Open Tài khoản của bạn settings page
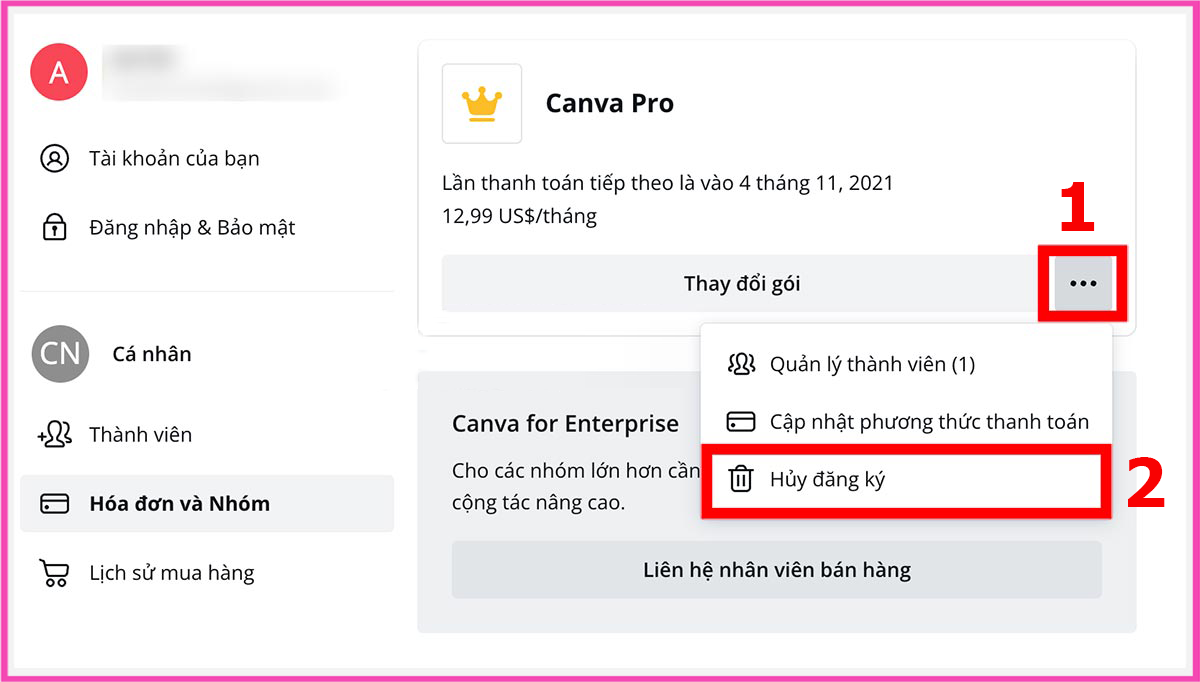Image resolution: width=1200 pixels, height=682 pixels. 174,158
